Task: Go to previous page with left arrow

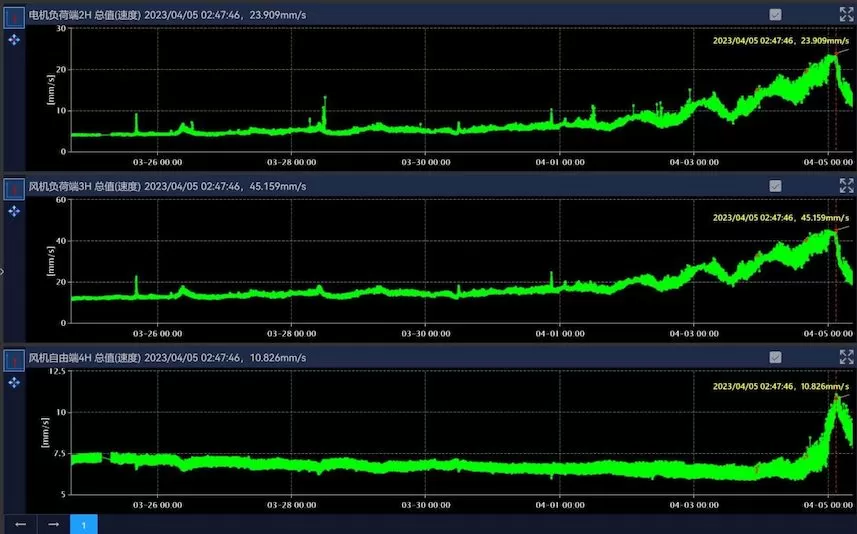Action: pyautogui.click(x=19, y=524)
